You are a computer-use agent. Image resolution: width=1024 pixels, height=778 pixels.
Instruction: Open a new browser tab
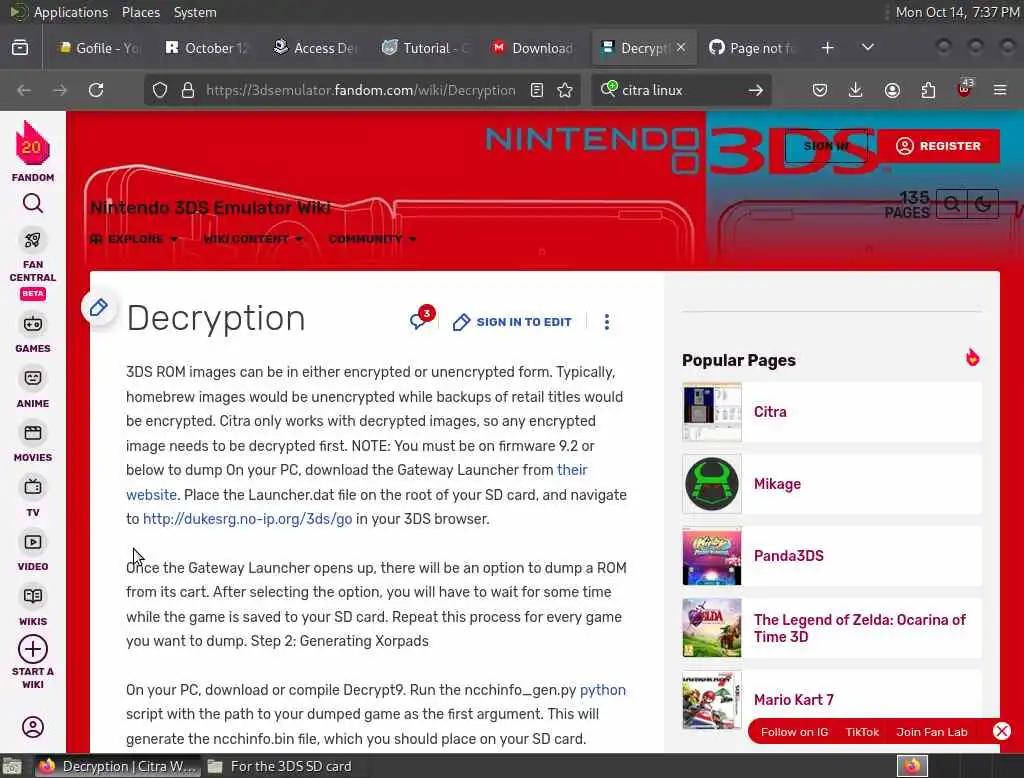tap(827, 48)
